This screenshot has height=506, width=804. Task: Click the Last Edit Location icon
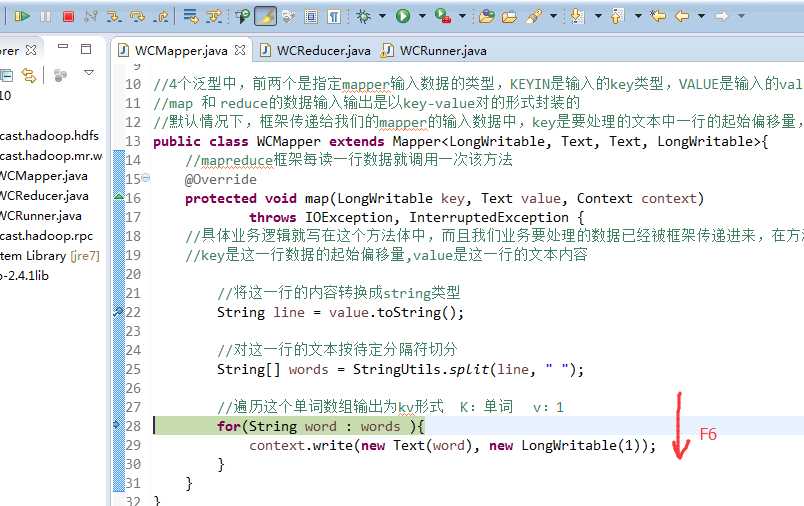[x=657, y=16]
